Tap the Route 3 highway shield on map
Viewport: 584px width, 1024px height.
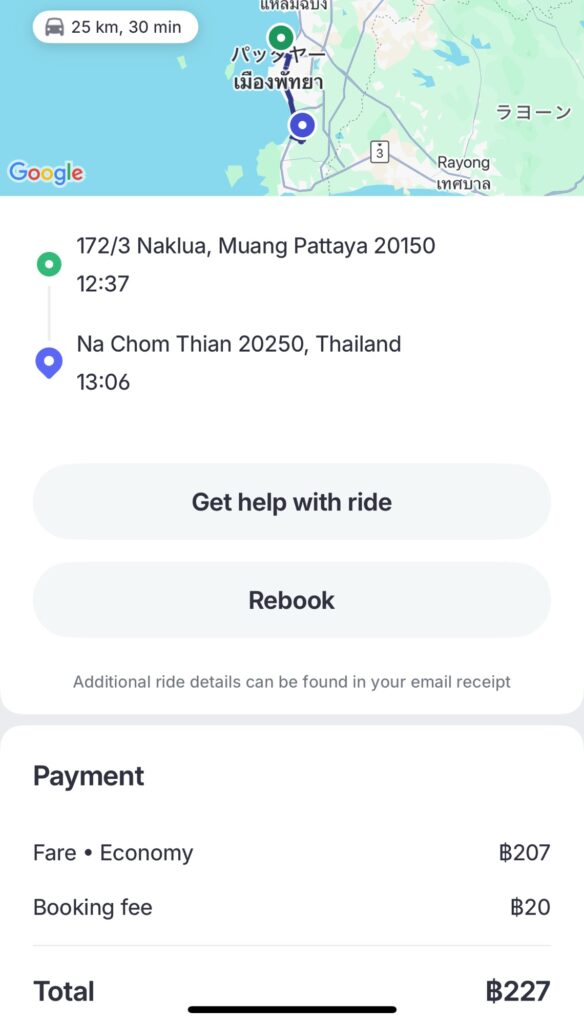pos(380,152)
